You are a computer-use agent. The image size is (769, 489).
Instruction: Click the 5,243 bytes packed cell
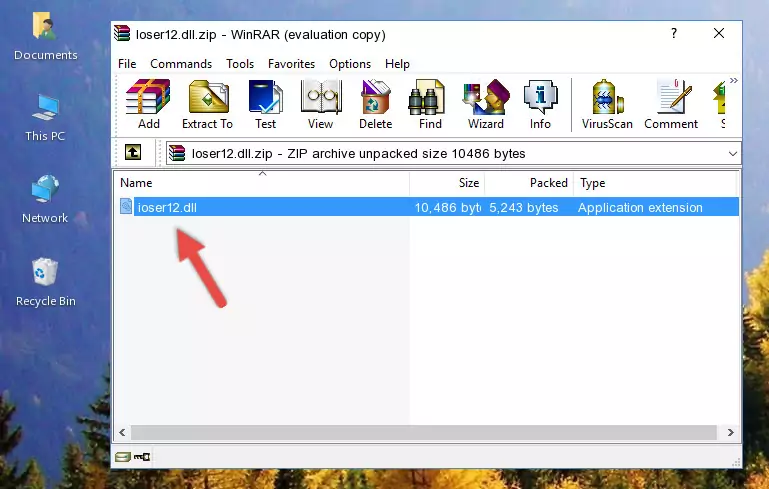[523, 207]
